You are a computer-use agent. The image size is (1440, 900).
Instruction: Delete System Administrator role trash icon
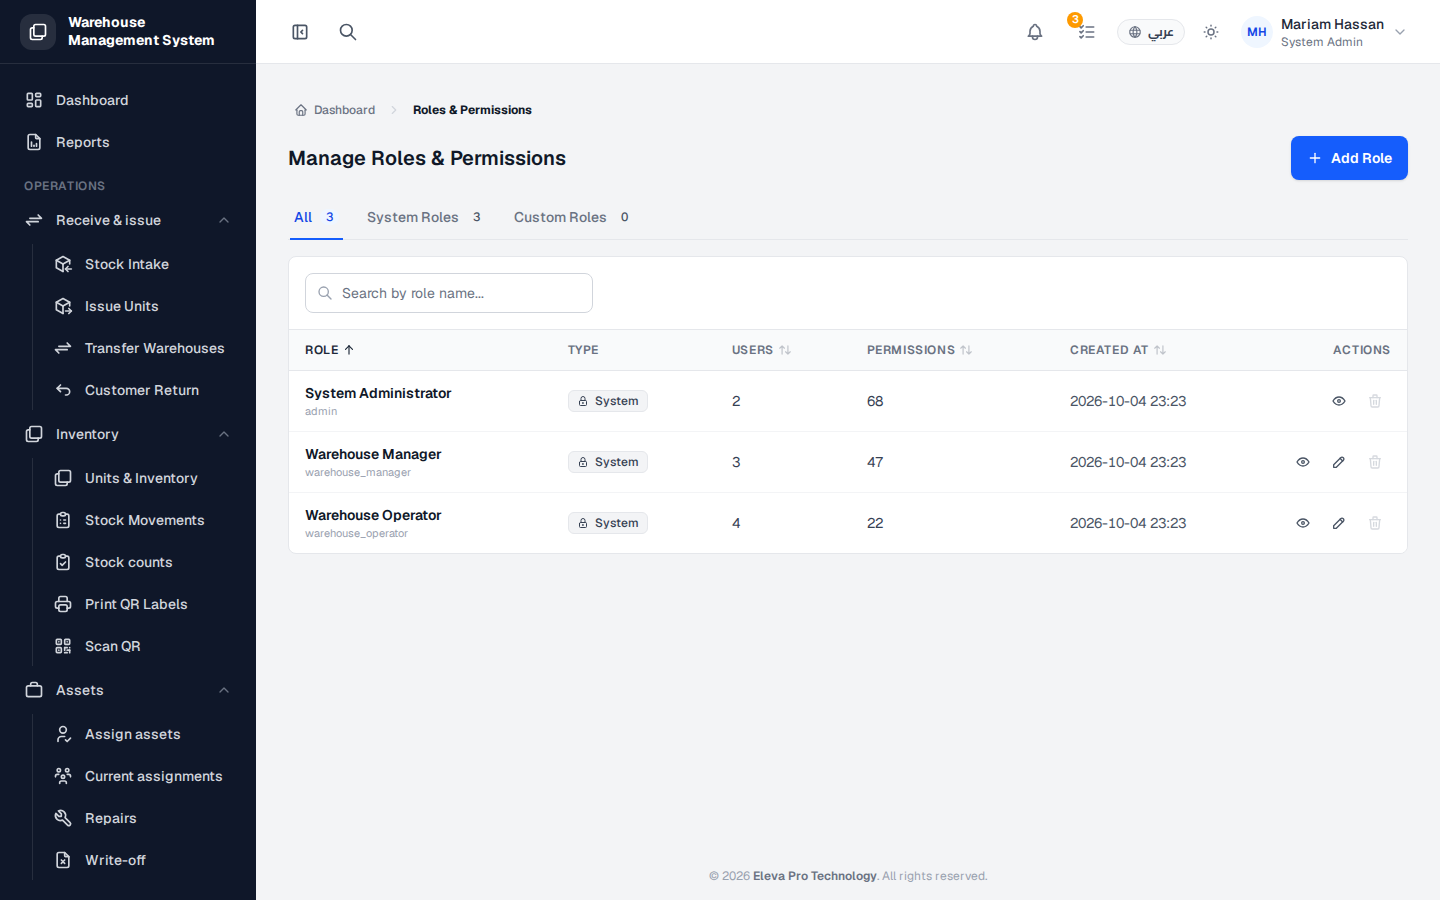1375,401
